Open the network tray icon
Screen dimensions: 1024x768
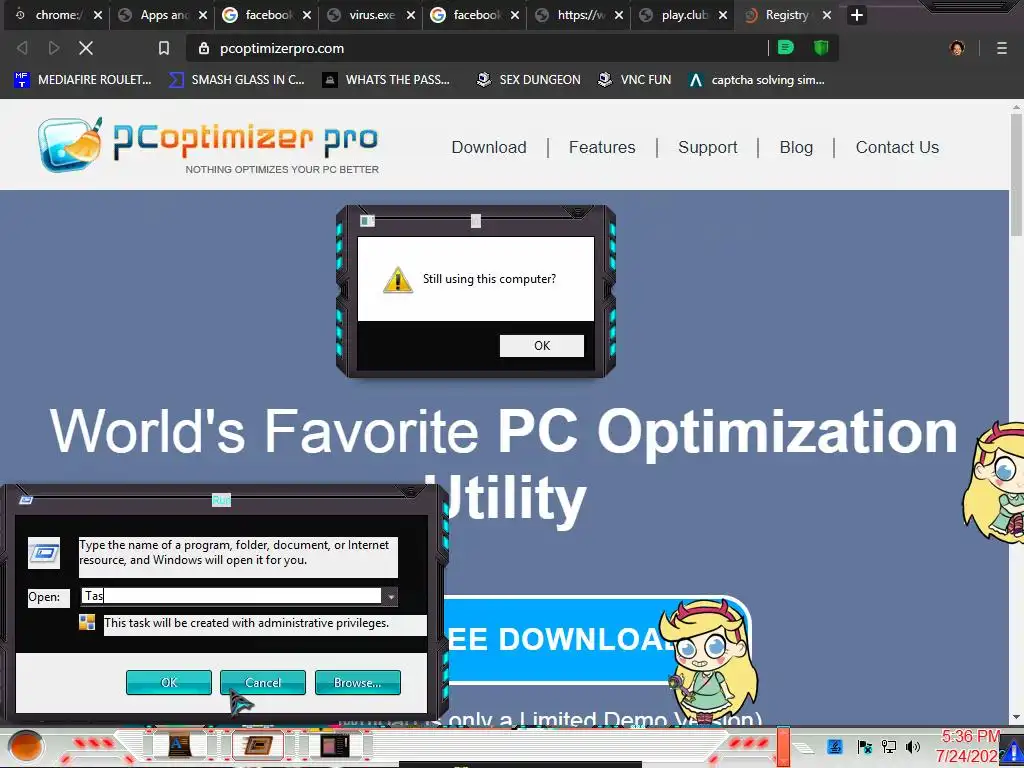click(888, 746)
